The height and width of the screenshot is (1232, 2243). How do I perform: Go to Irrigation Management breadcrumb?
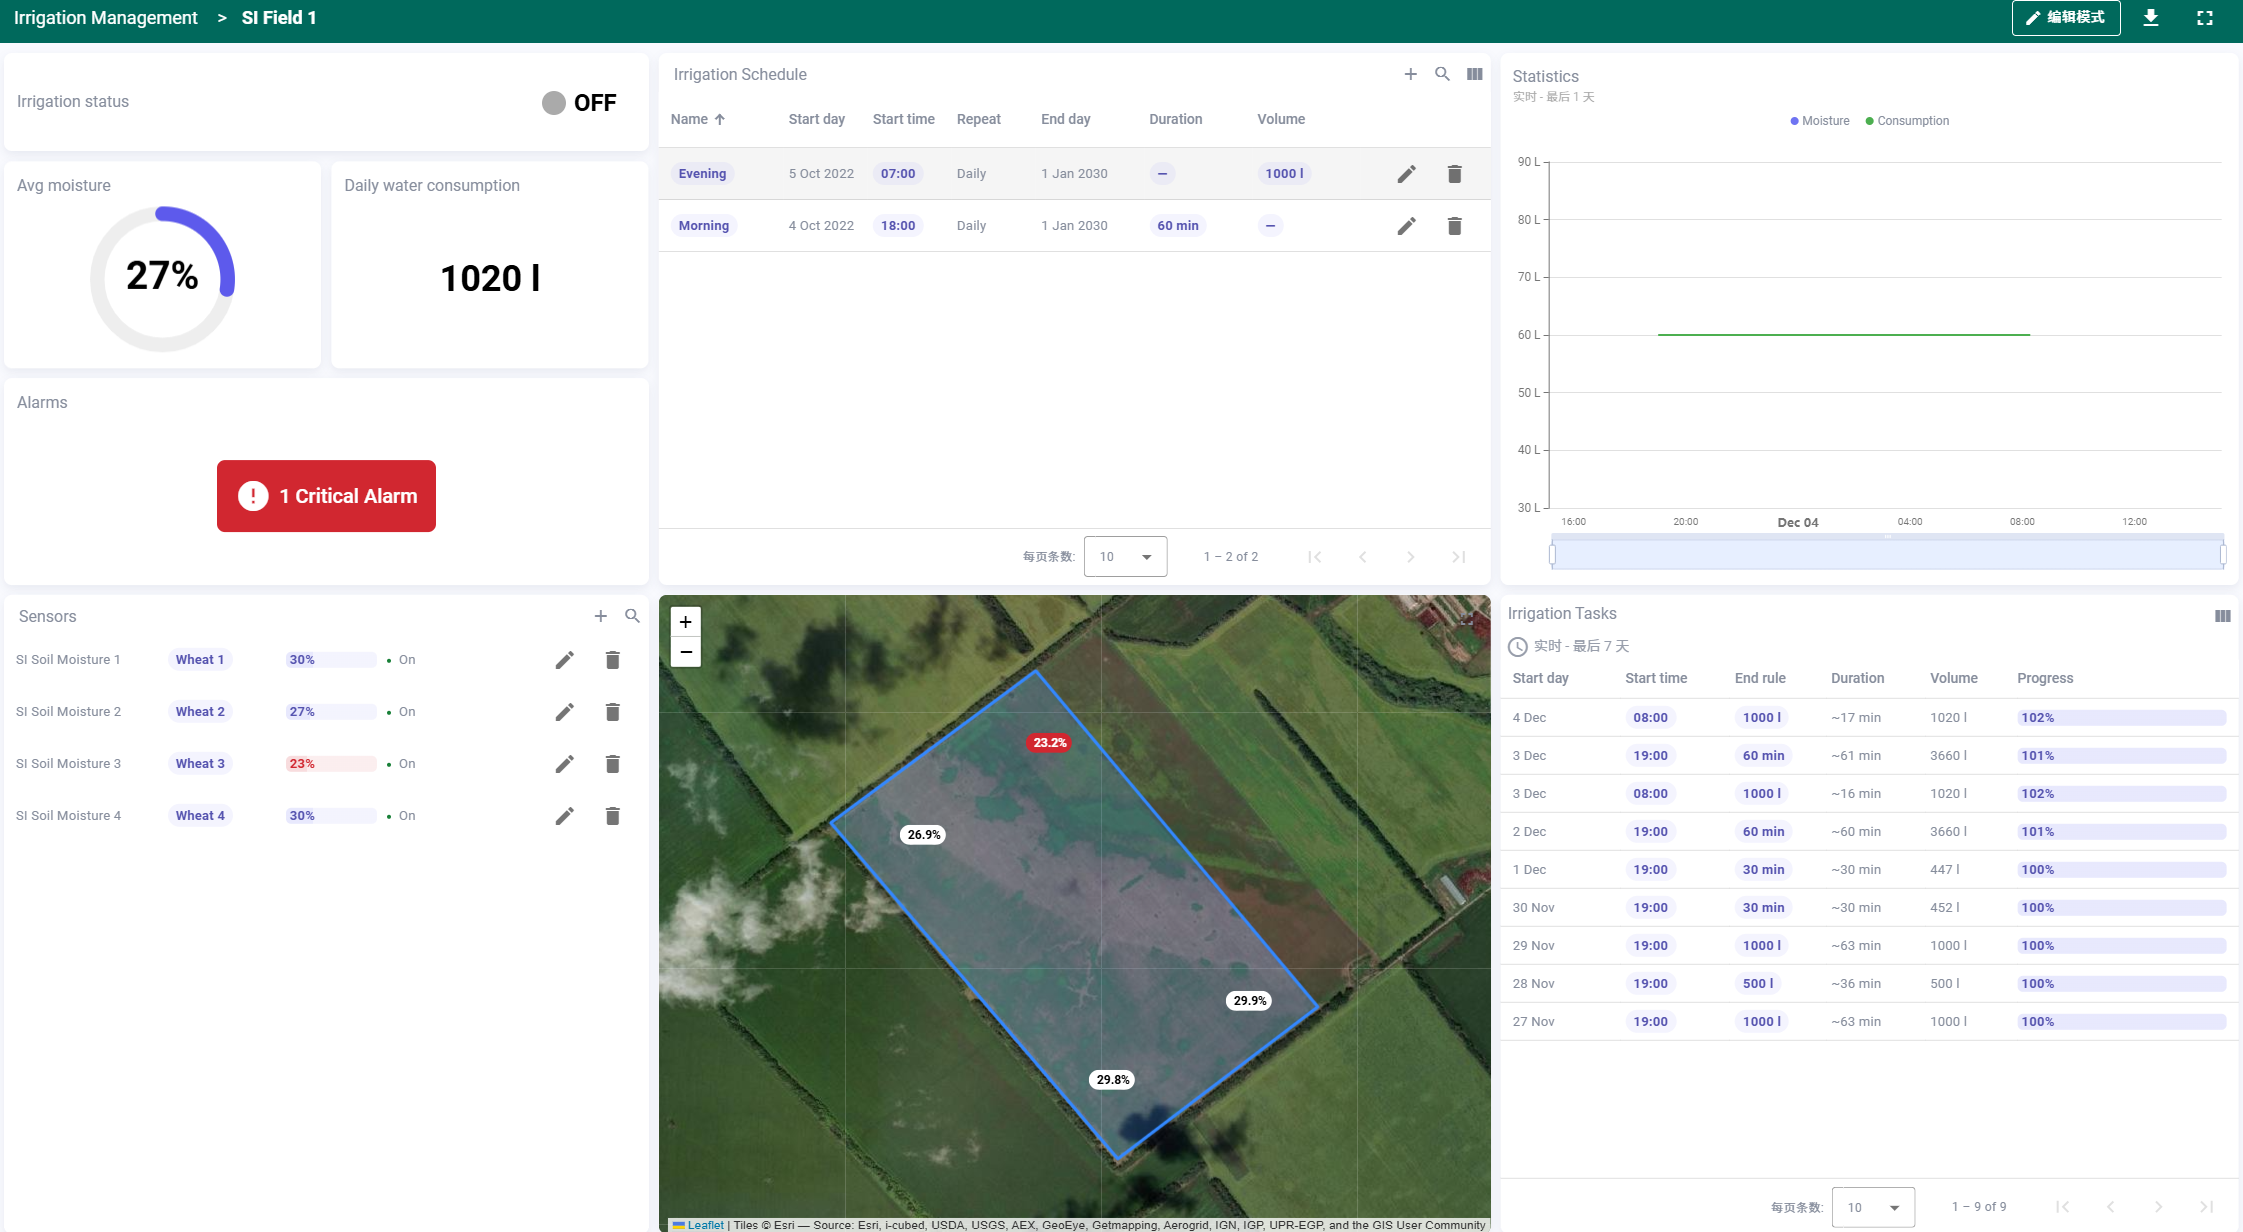[x=106, y=18]
